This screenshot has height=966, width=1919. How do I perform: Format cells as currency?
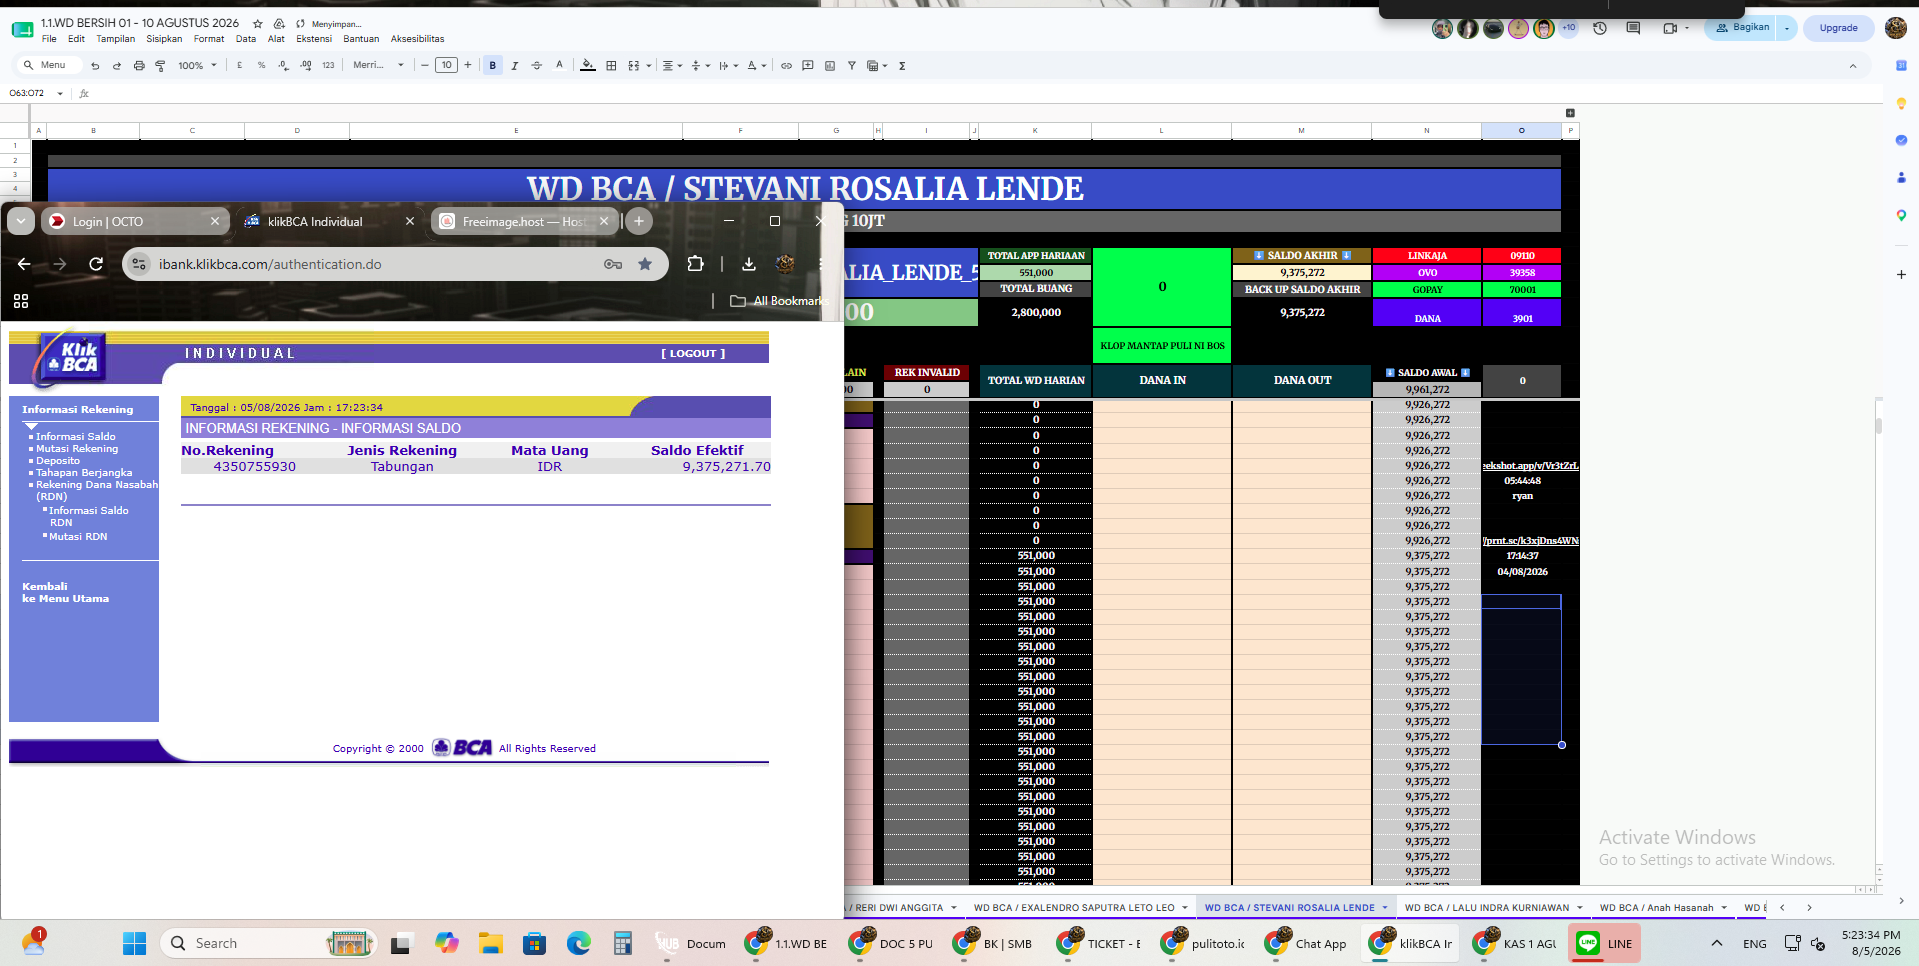pyautogui.click(x=239, y=66)
